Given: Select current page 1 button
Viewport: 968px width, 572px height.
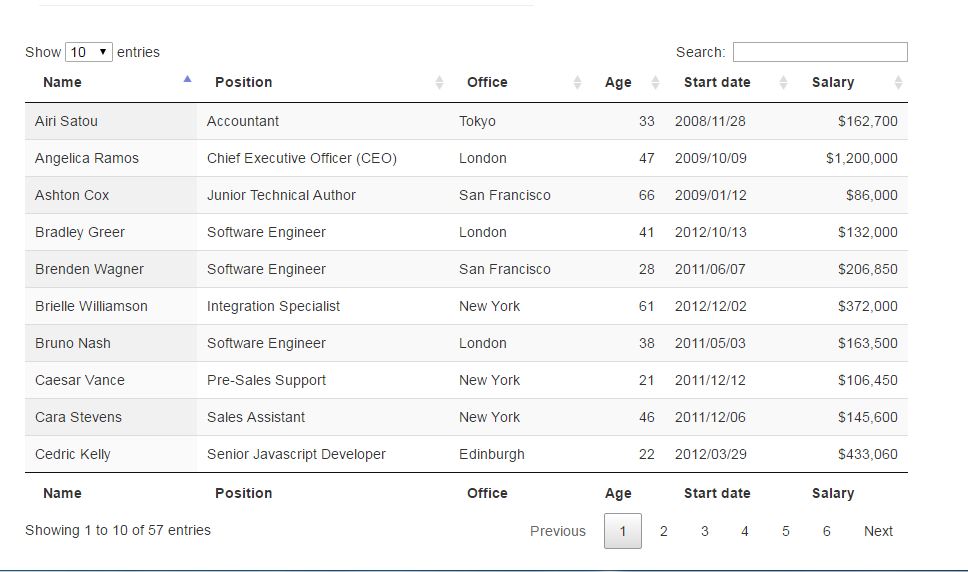Looking at the screenshot, I should tap(622, 531).
